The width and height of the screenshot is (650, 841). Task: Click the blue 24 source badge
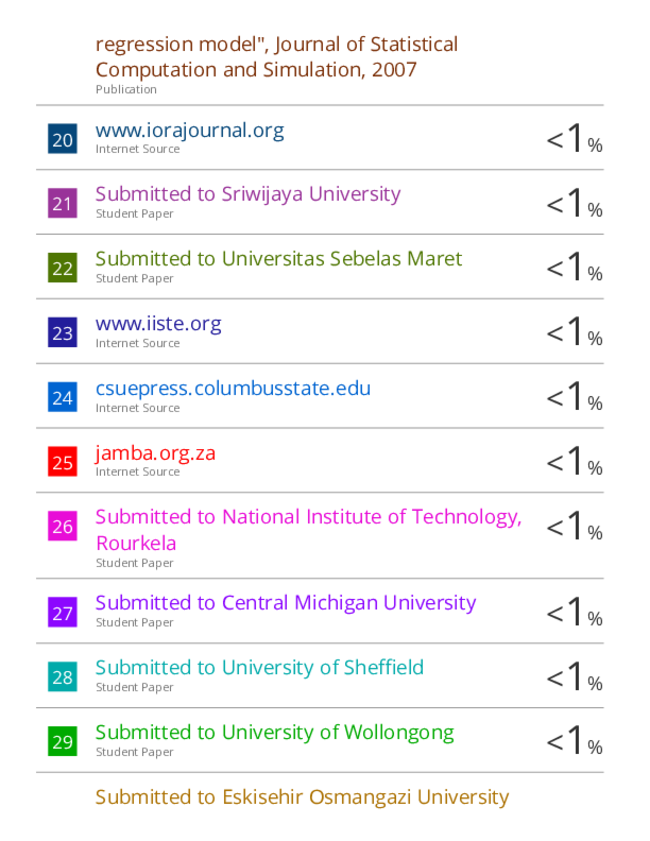(x=62, y=397)
